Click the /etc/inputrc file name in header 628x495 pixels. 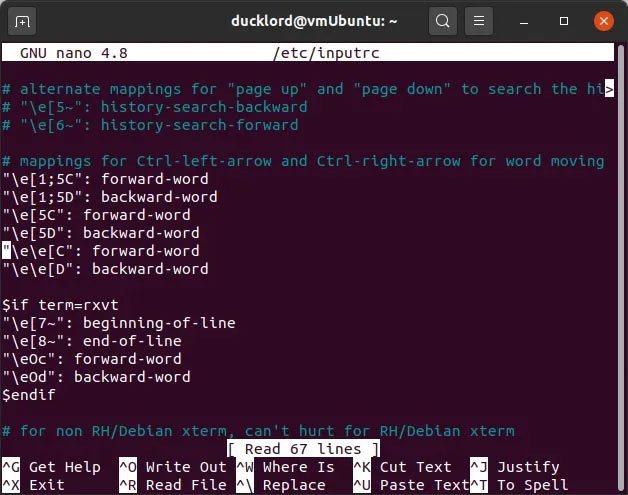pos(326,53)
